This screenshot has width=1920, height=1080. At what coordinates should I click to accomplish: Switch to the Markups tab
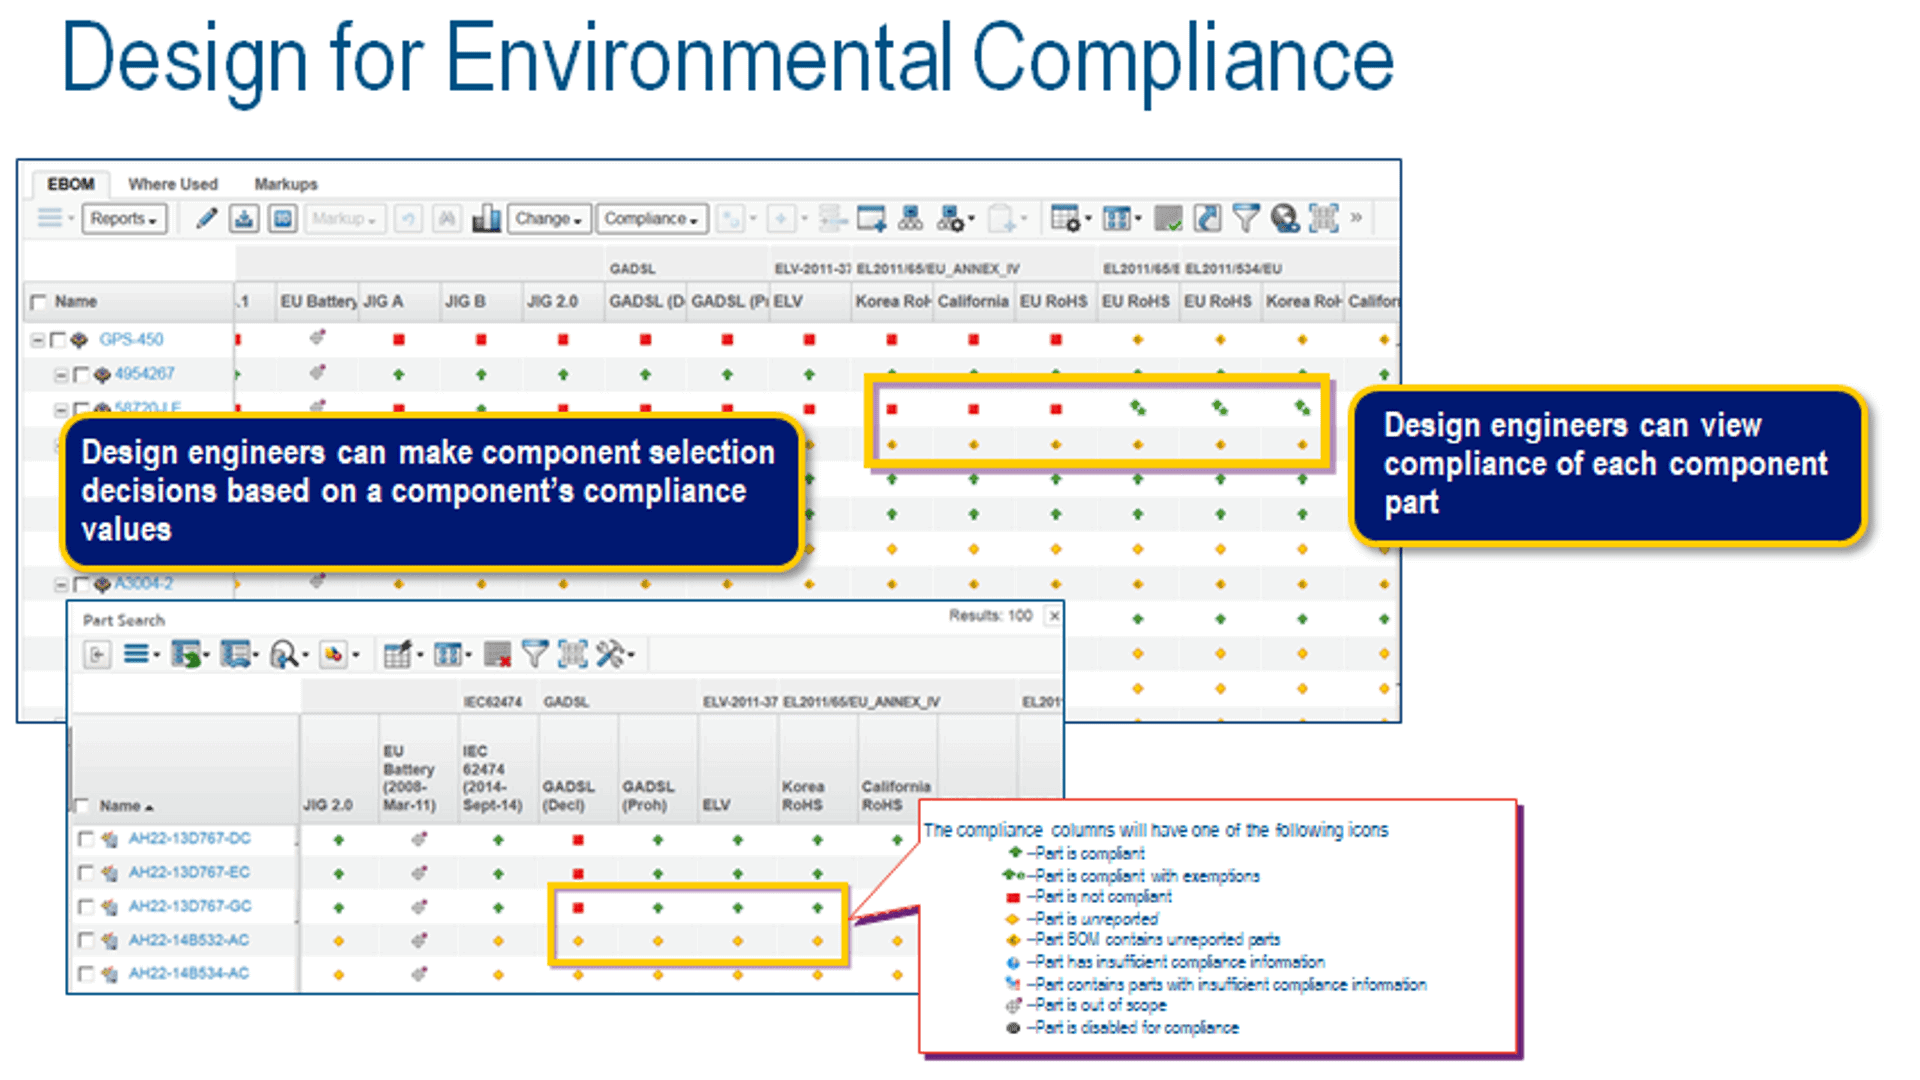[x=286, y=184]
